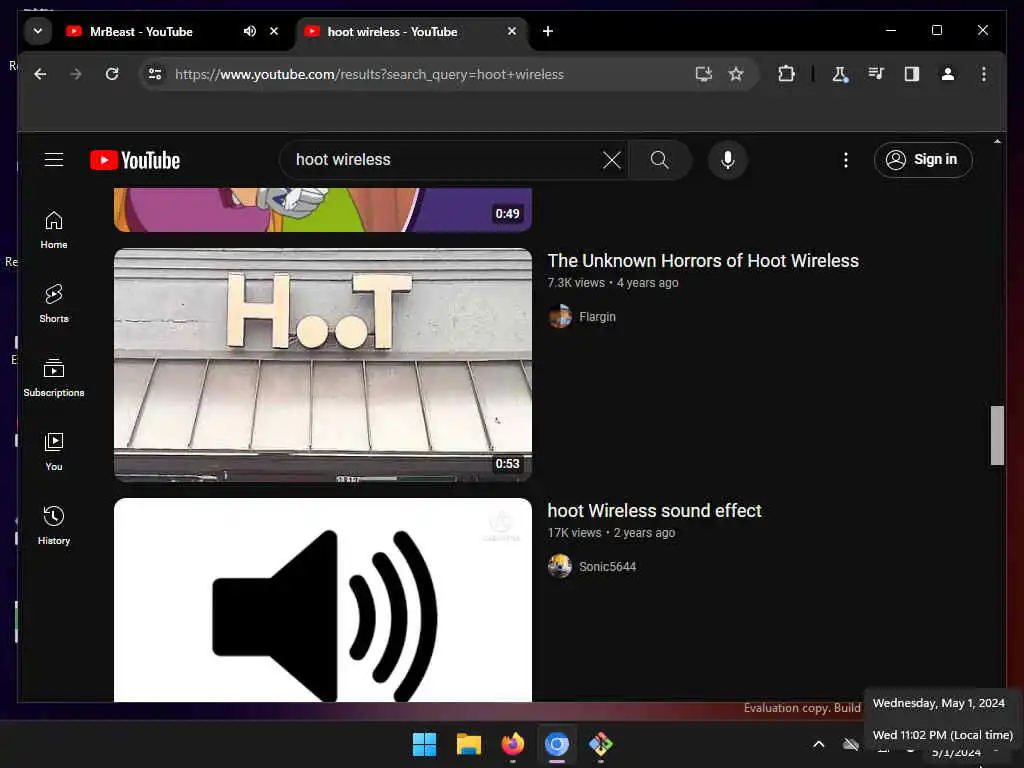This screenshot has height=768, width=1024.
Task: Bookmark this page with the star
Action: pyautogui.click(x=736, y=74)
